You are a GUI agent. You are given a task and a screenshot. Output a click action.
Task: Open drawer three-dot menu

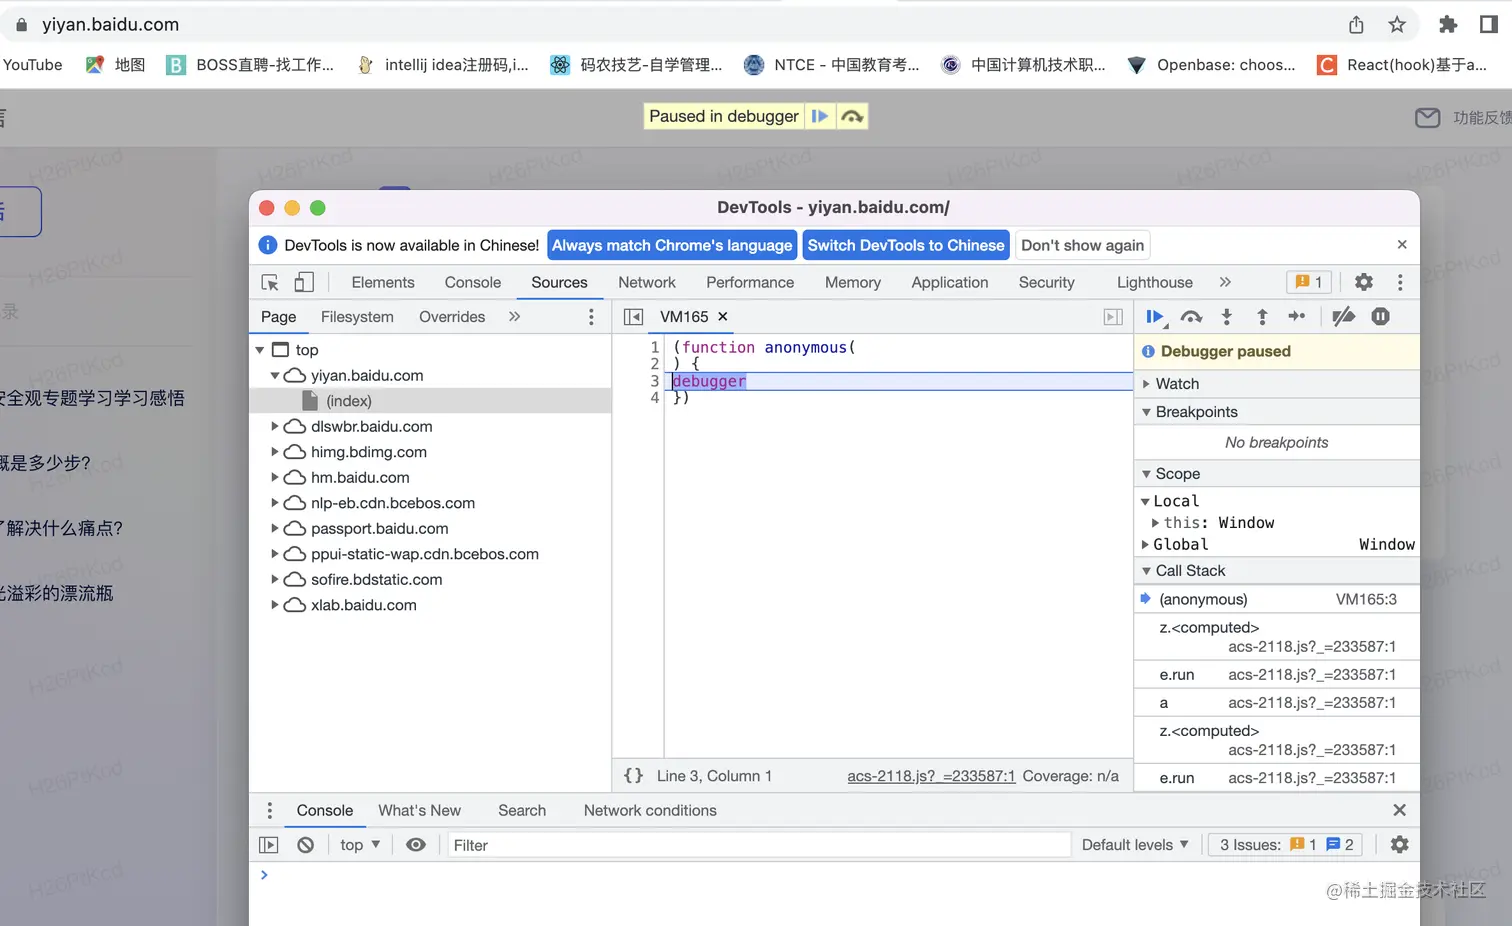tap(269, 811)
